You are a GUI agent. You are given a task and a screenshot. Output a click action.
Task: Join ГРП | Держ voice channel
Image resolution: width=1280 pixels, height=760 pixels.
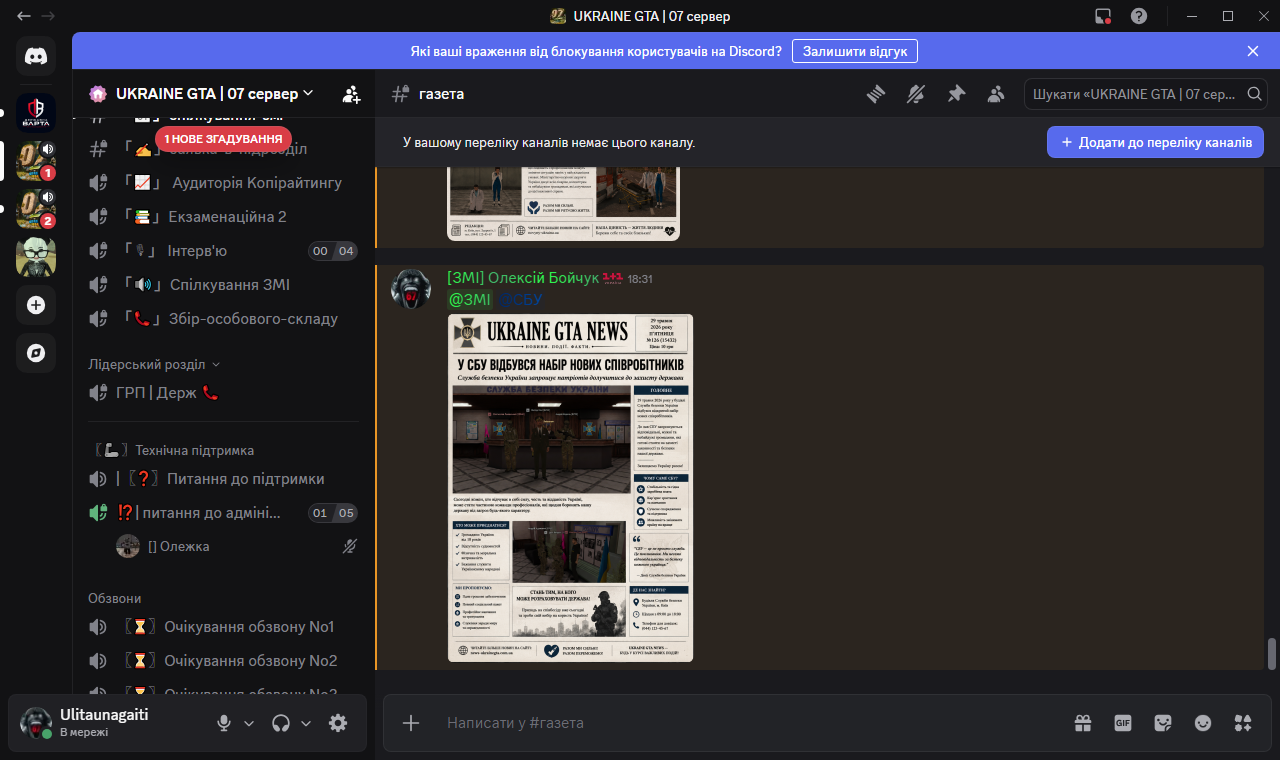[222, 393]
